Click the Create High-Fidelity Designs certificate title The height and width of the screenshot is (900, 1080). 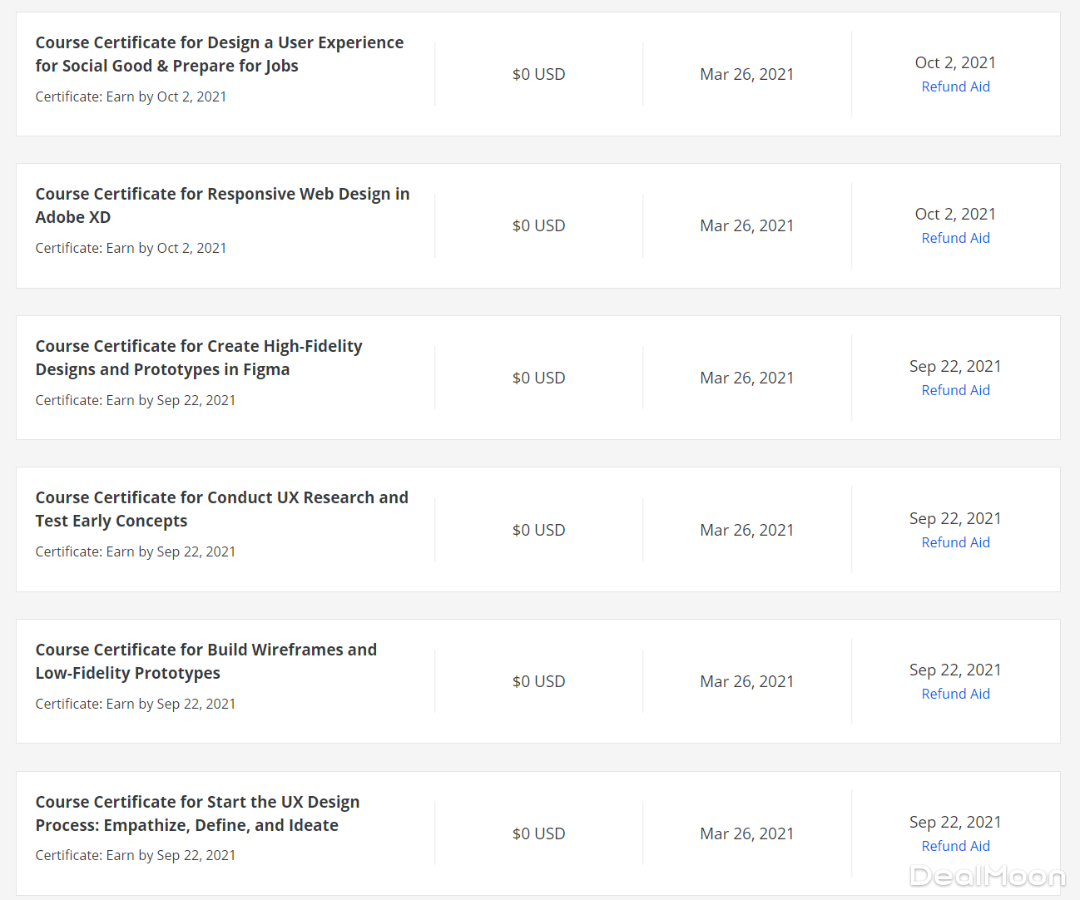(x=198, y=357)
